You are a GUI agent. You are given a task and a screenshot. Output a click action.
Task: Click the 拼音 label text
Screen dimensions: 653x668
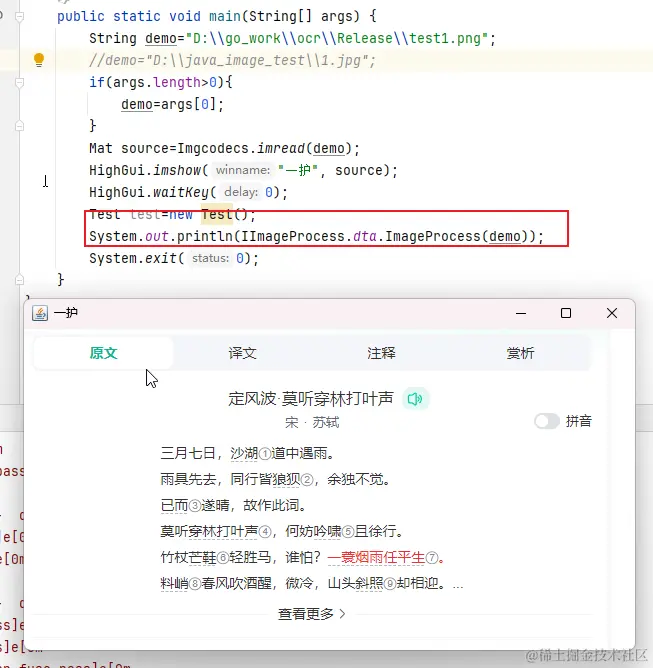click(x=578, y=421)
